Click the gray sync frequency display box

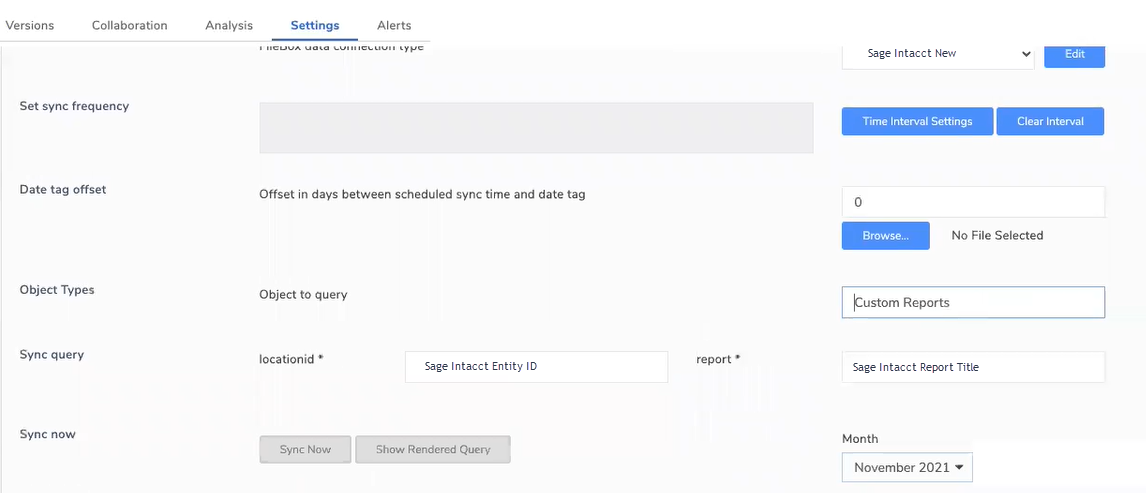pyautogui.click(x=536, y=128)
